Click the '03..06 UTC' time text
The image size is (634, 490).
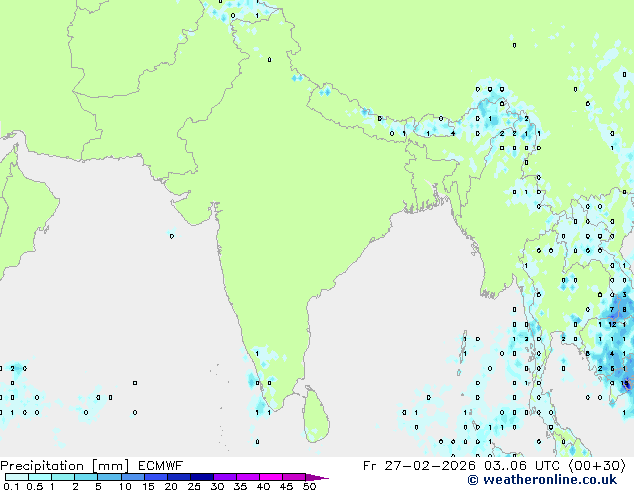click(x=522, y=466)
